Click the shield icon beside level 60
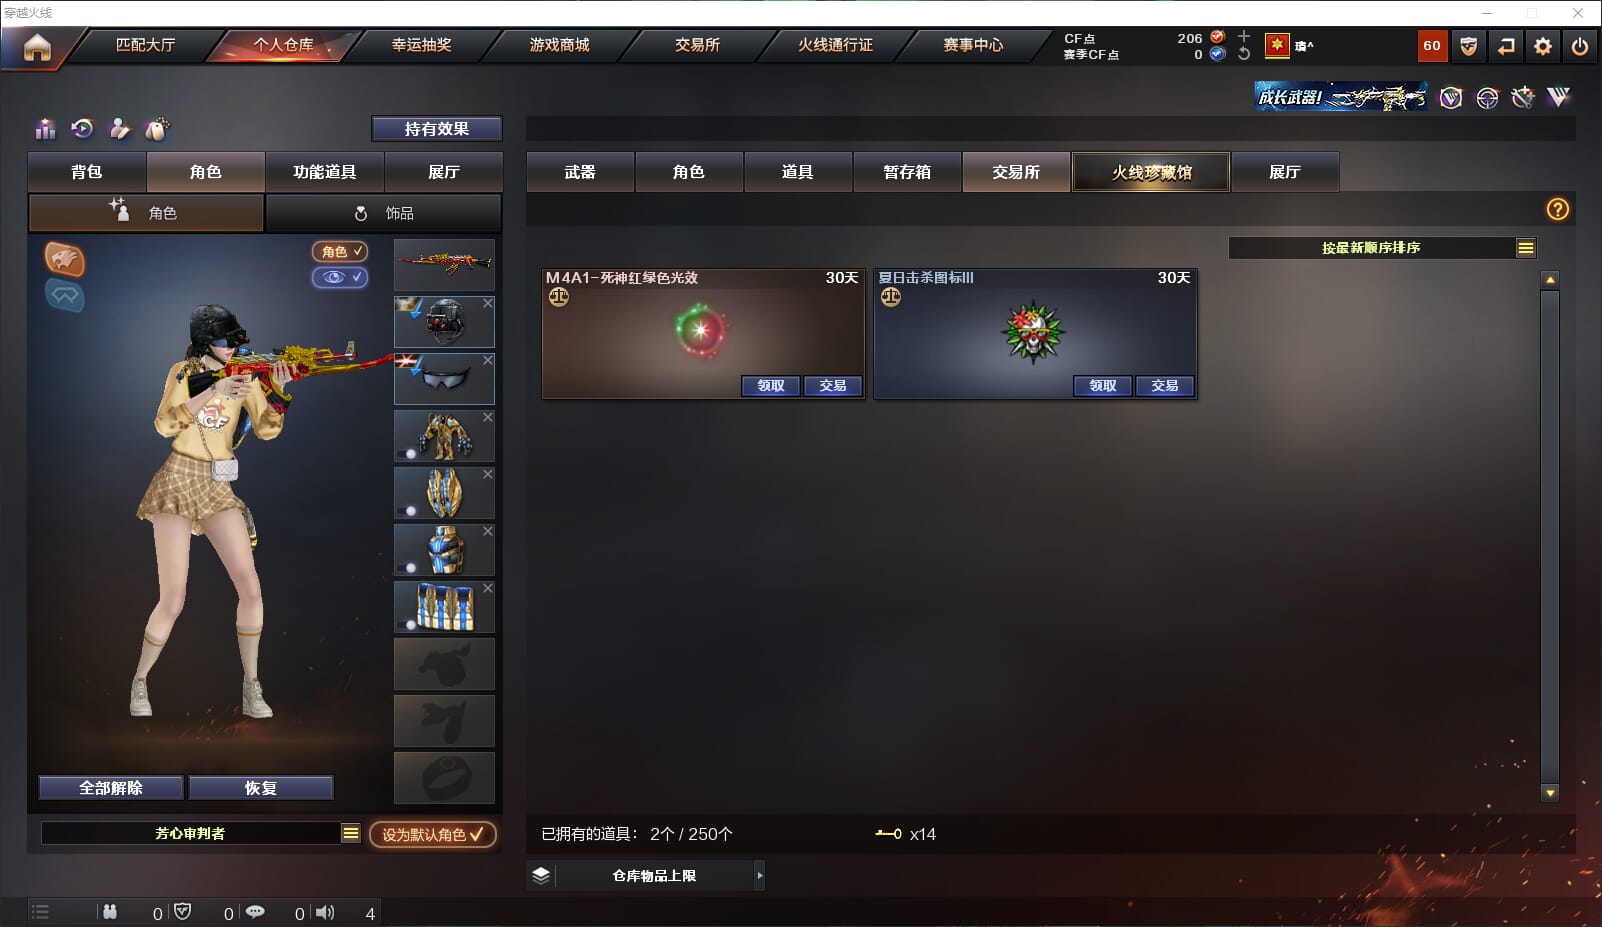The image size is (1602, 927). coord(1468,46)
